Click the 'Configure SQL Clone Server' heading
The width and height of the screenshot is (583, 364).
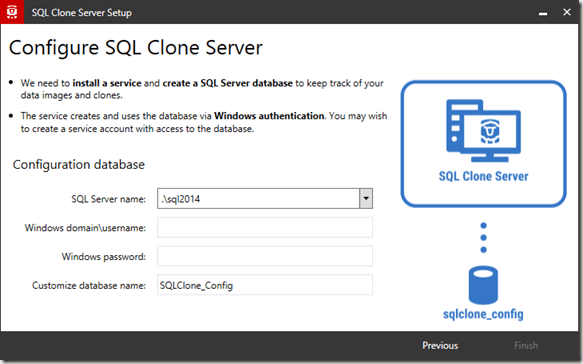pyautogui.click(x=136, y=48)
